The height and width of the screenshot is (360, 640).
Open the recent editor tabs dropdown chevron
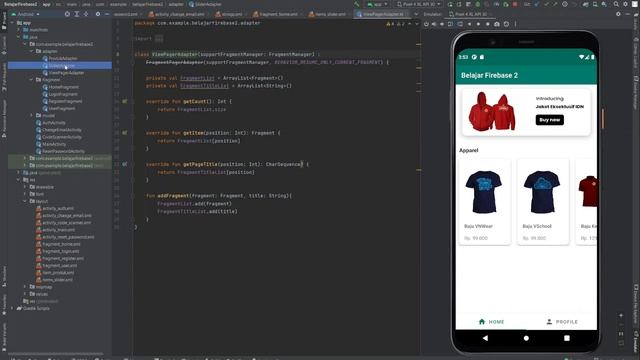416,14
